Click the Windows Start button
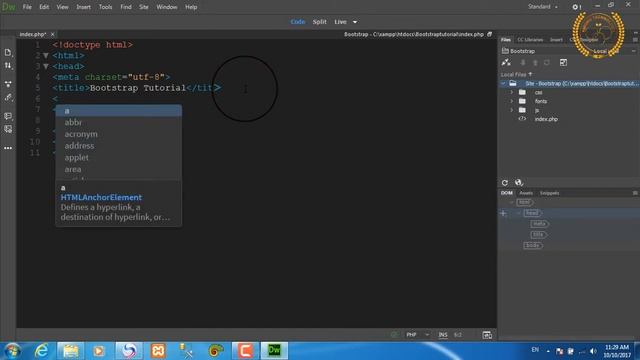Viewport: 640px width, 360px height. pyautogui.click(x=12, y=351)
